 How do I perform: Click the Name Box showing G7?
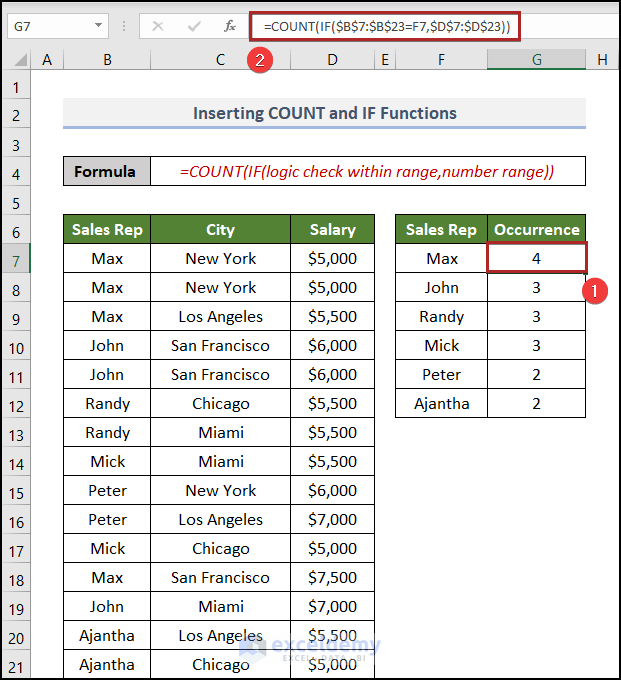pyautogui.click(x=50, y=26)
